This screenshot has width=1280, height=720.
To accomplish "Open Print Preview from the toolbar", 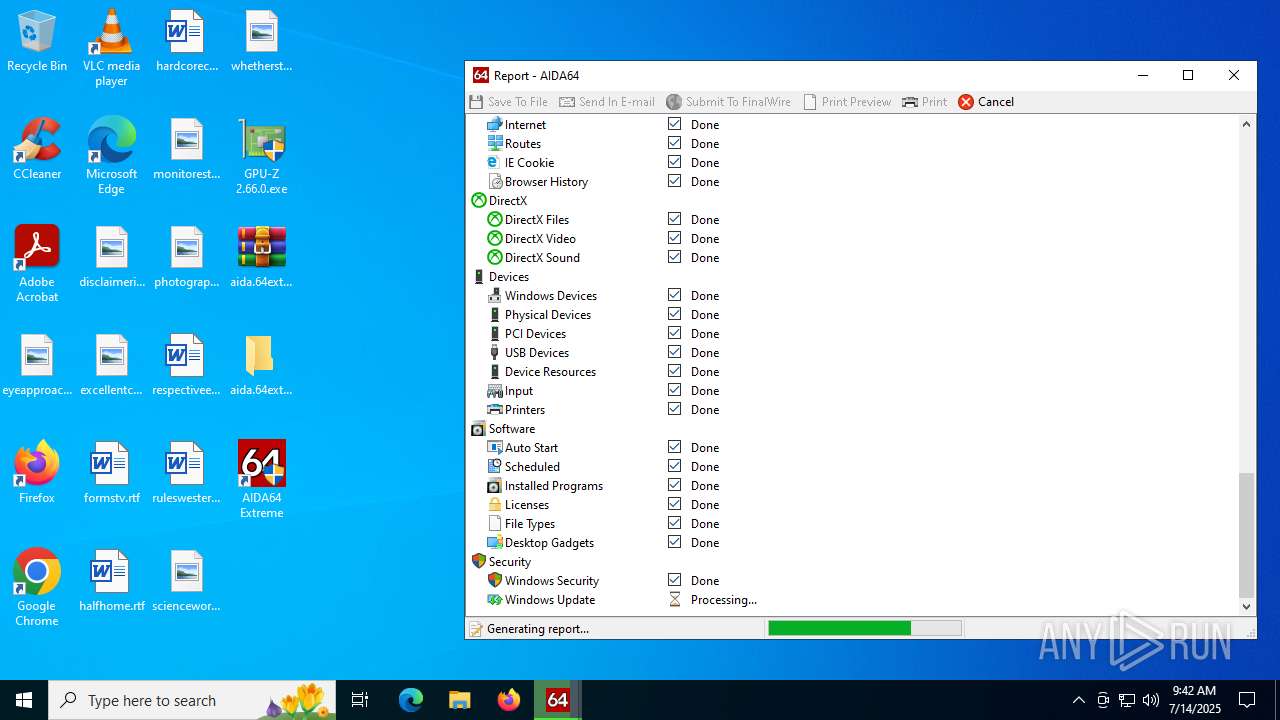I will (847, 102).
